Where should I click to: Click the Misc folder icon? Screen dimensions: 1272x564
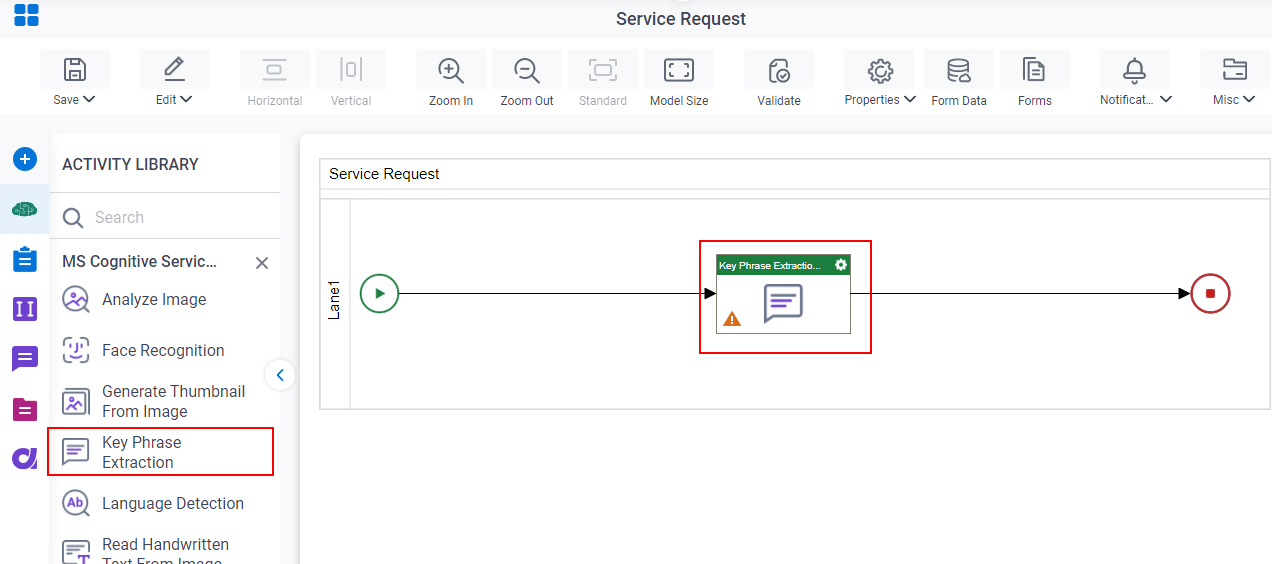coord(1235,69)
